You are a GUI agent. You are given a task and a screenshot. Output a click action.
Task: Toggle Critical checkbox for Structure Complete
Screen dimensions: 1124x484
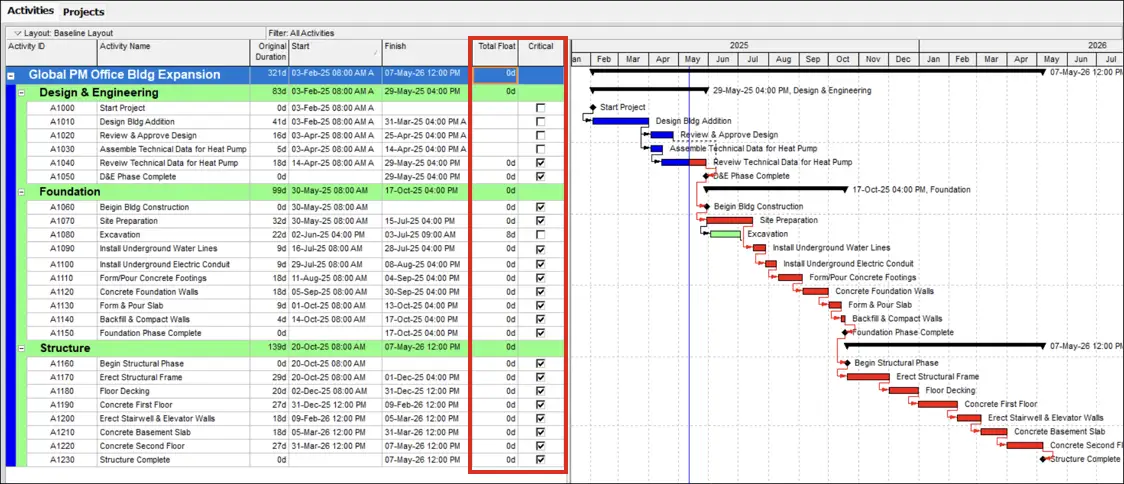pos(540,460)
